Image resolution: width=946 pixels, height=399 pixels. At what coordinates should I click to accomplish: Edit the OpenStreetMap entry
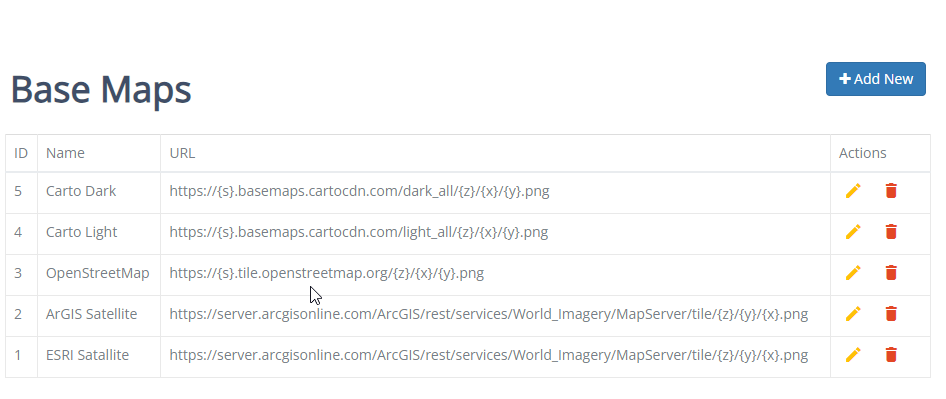point(852,273)
